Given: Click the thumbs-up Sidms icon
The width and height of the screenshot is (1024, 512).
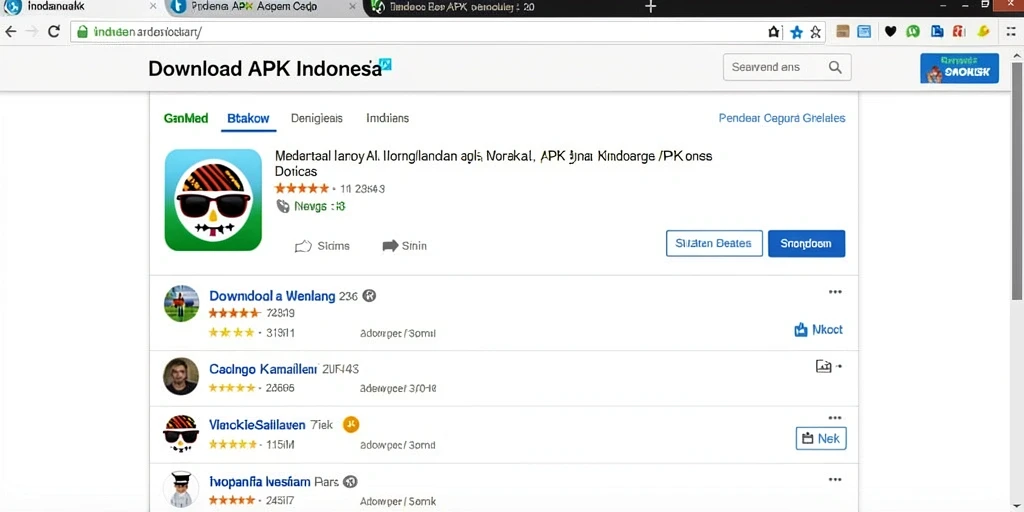Looking at the screenshot, I should (303, 246).
